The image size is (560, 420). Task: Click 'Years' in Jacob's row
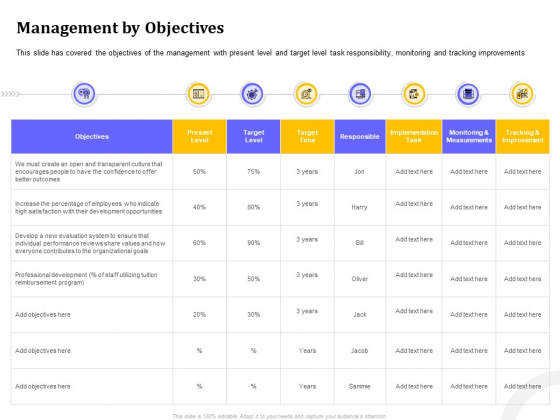pyautogui.click(x=308, y=351)
